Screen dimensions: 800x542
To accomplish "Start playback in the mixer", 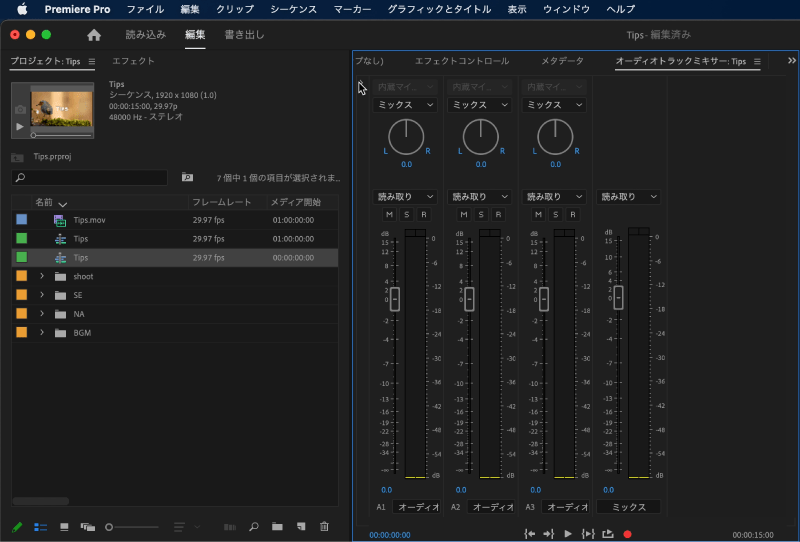I will click(x=568, y=534).
